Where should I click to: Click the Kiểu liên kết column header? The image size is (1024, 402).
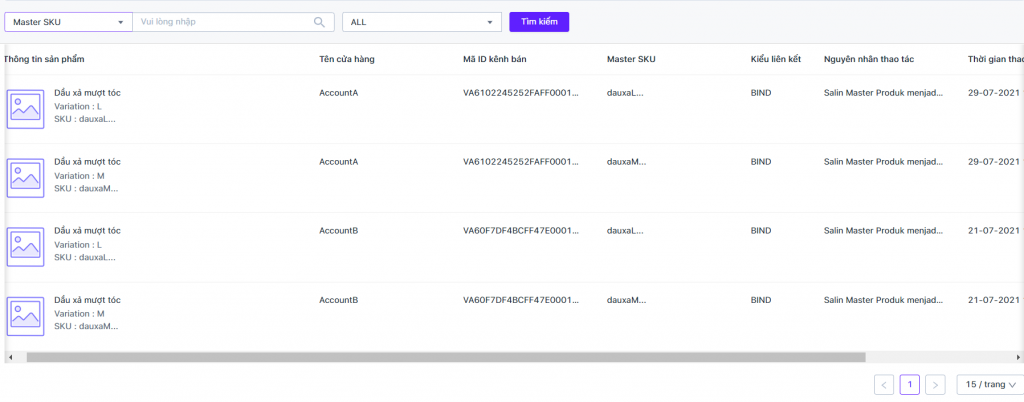pyautogui.click(x=776, y=59)
